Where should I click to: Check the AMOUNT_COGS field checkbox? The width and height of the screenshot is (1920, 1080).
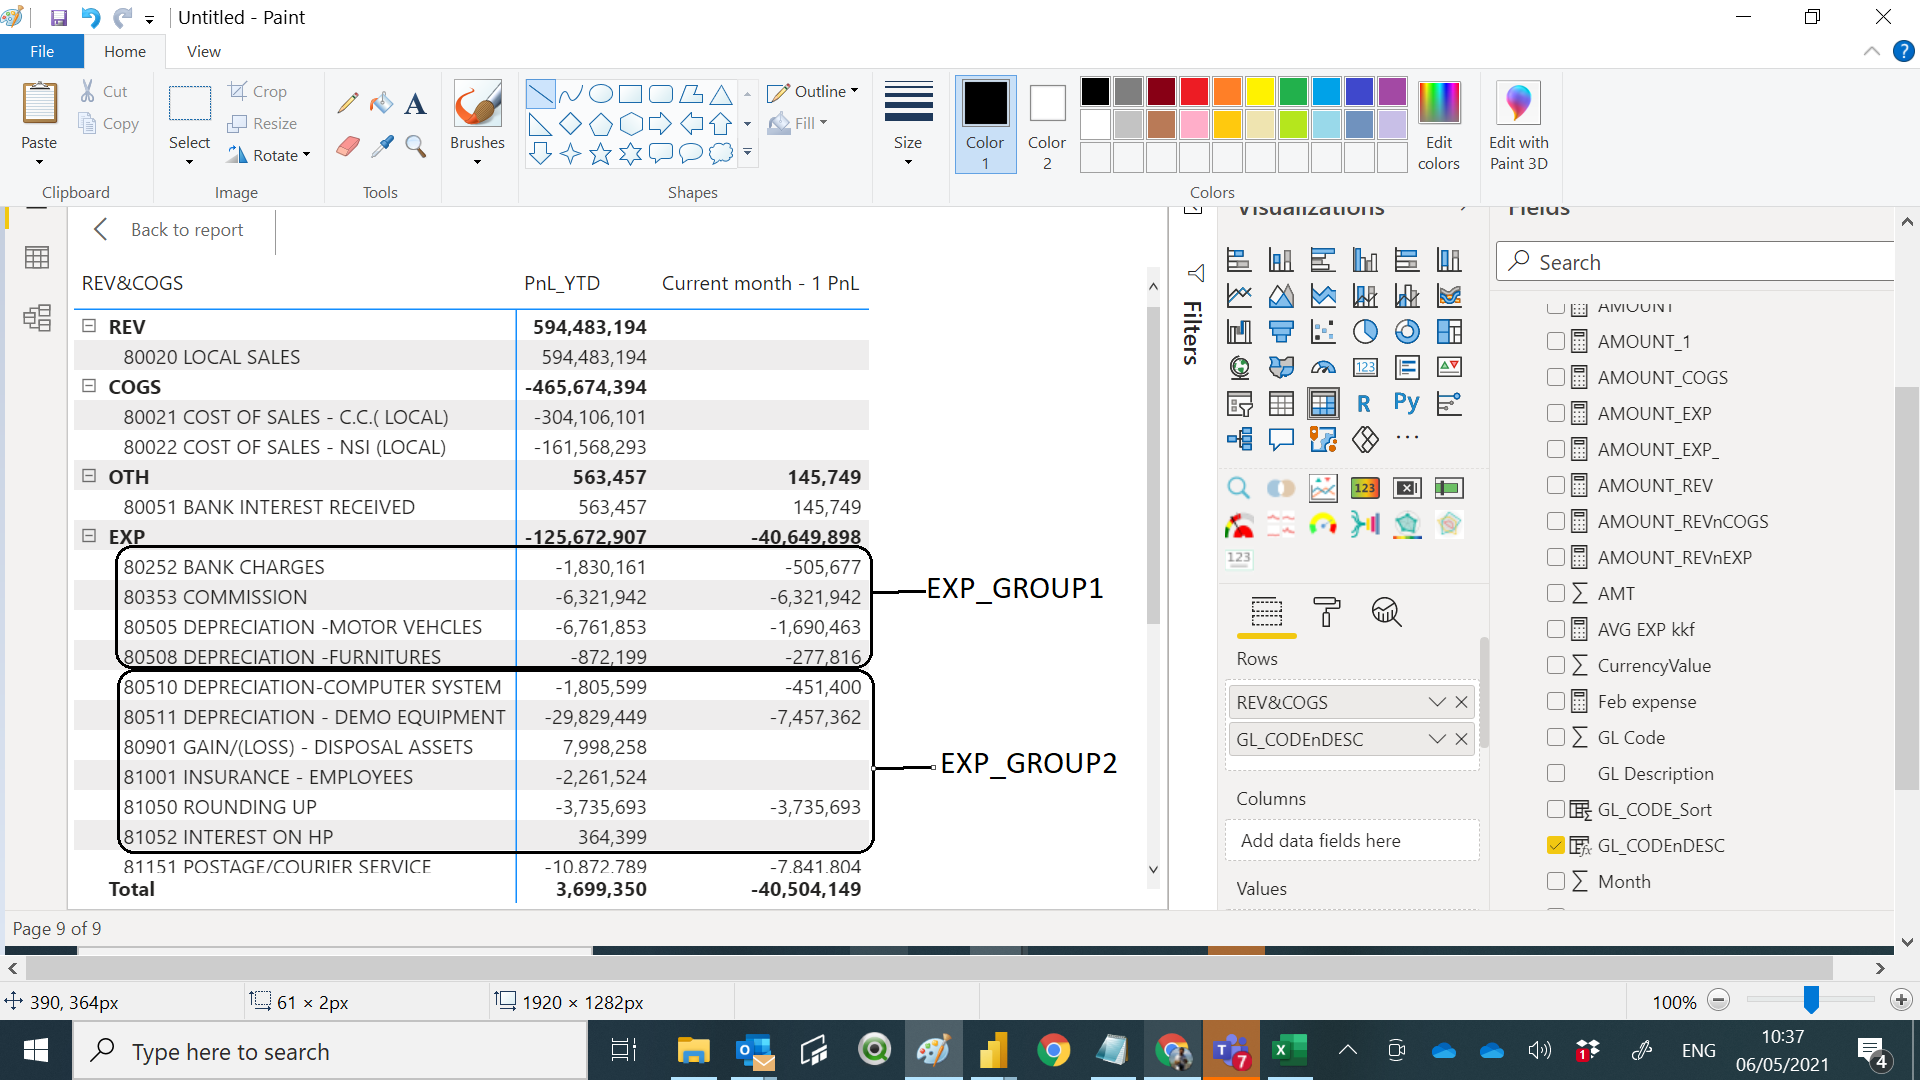[x=1555, y=377]
